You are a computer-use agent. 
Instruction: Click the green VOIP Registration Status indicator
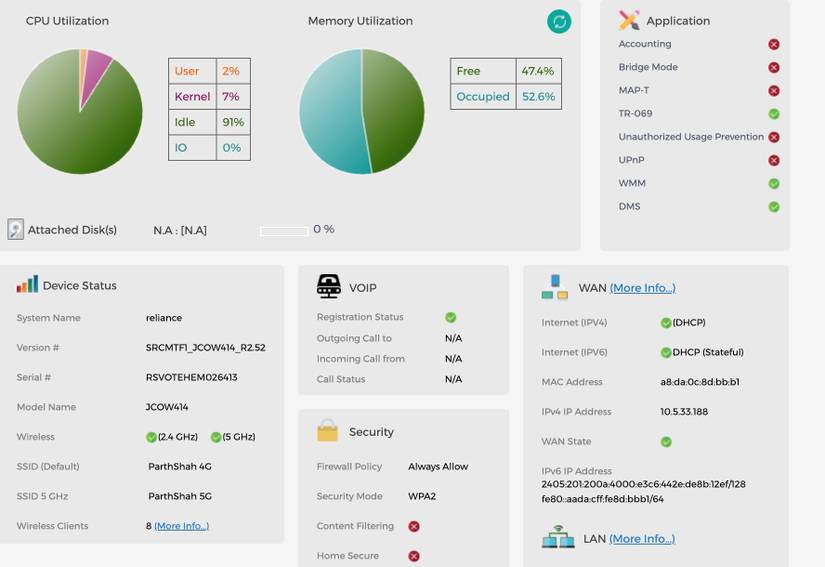(x=450, y=317)
